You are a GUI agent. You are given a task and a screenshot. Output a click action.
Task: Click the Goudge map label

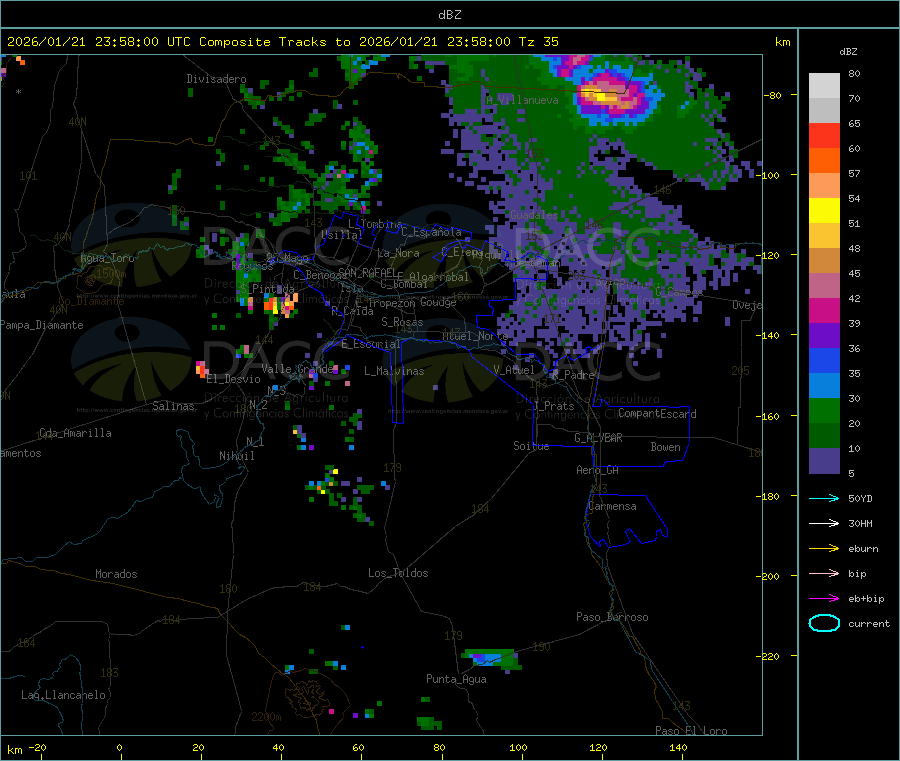438,302
